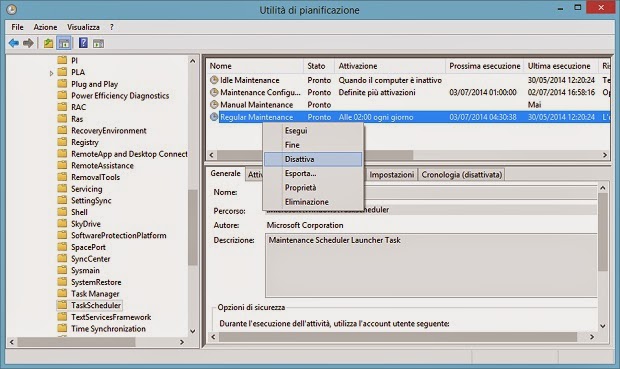Click the task list scroll left arrow

(212, 155)
